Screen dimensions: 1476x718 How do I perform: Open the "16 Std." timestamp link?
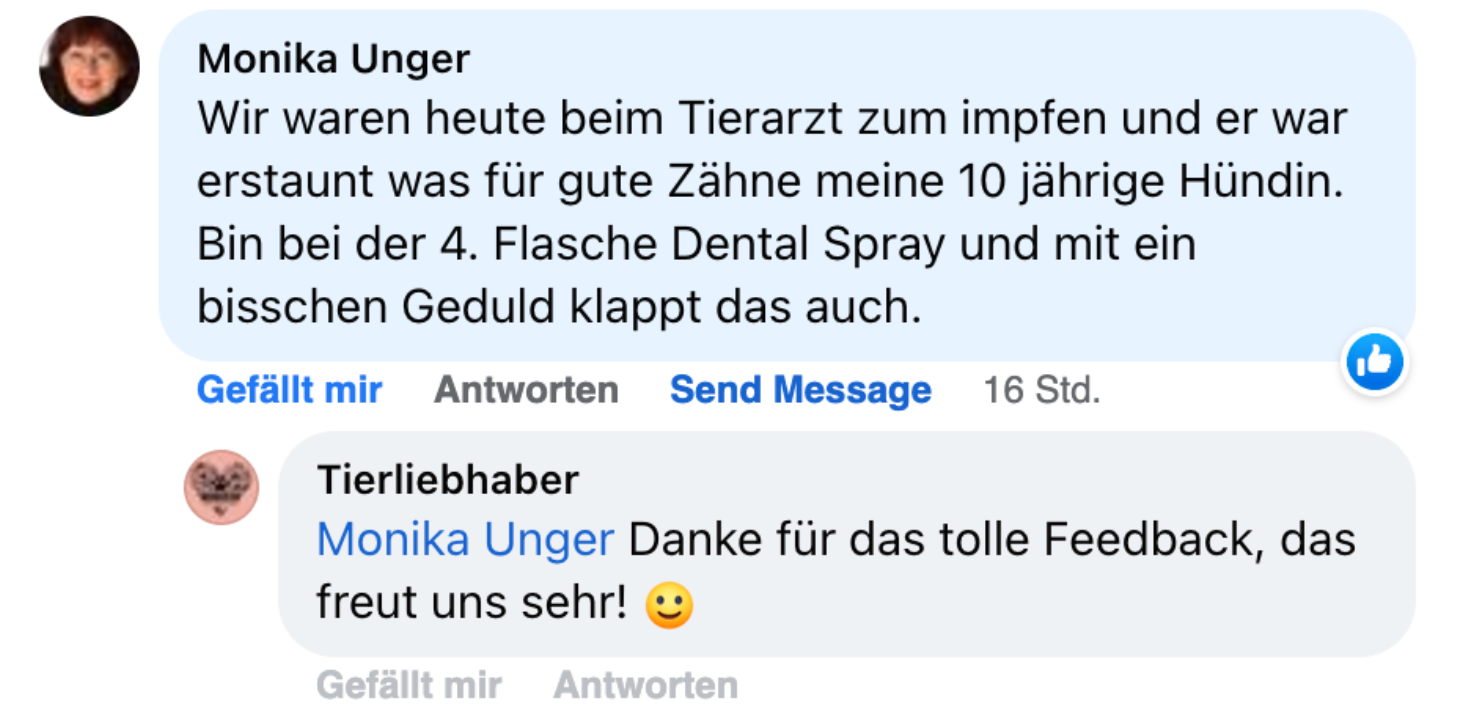click(x=1041, y=389)
